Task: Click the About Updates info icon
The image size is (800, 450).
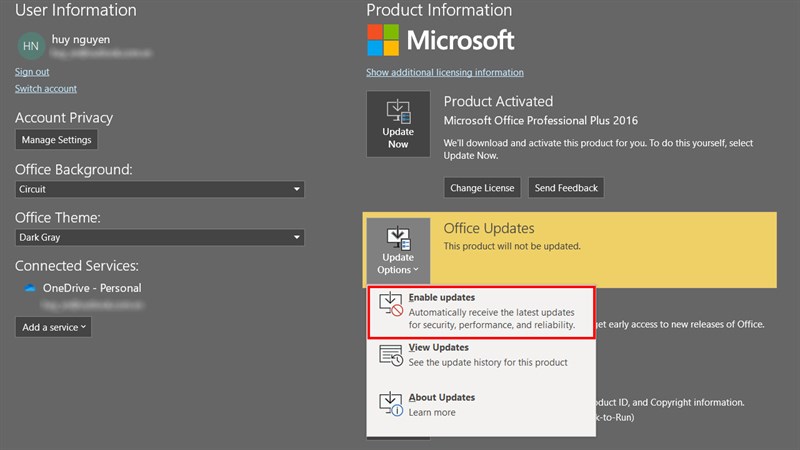Action: (x=391, y=404)
